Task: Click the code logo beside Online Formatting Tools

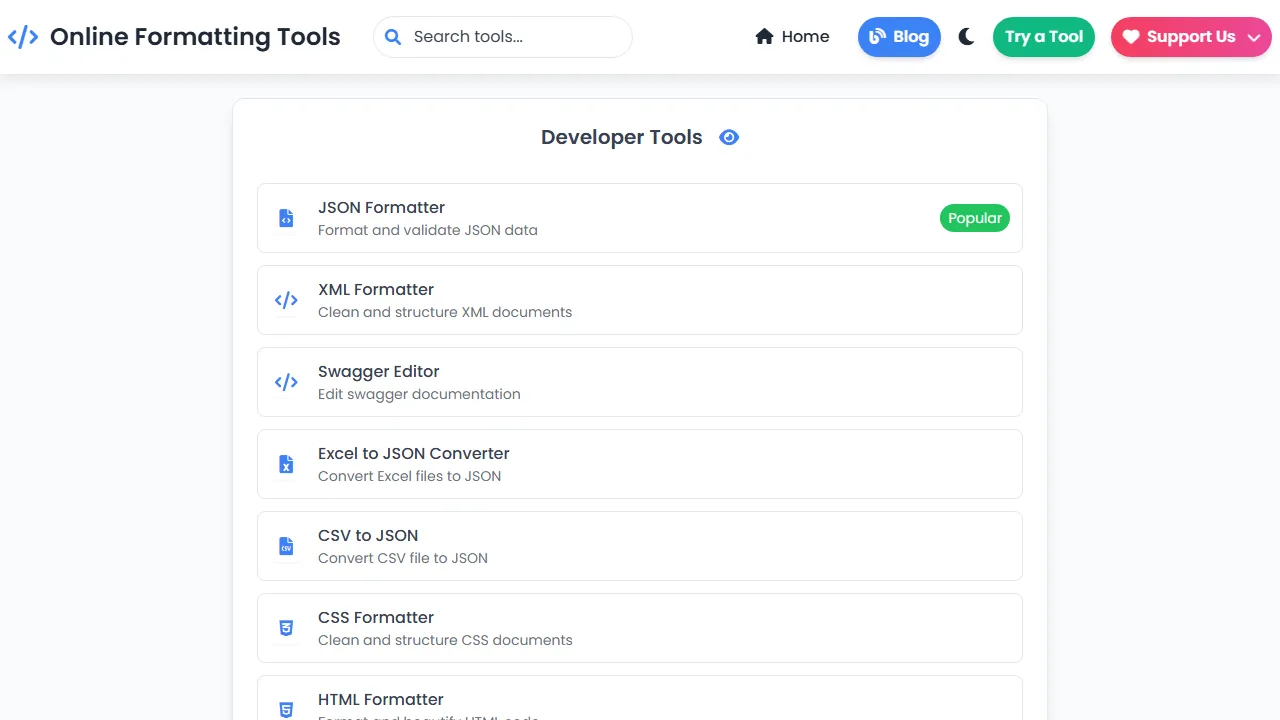Action: point(22,36)
